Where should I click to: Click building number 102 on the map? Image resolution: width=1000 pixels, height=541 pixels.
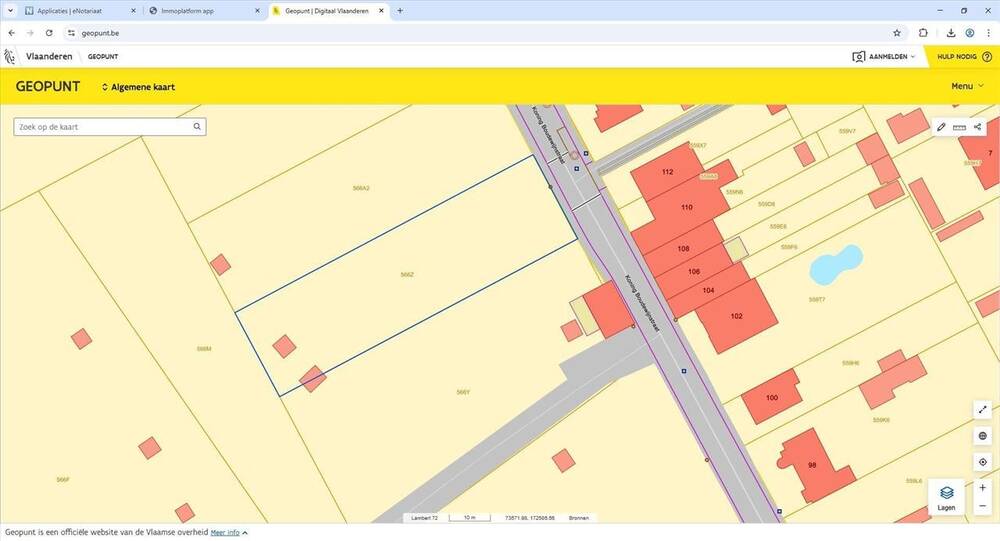pyautogui.click(x=737, y=316)
